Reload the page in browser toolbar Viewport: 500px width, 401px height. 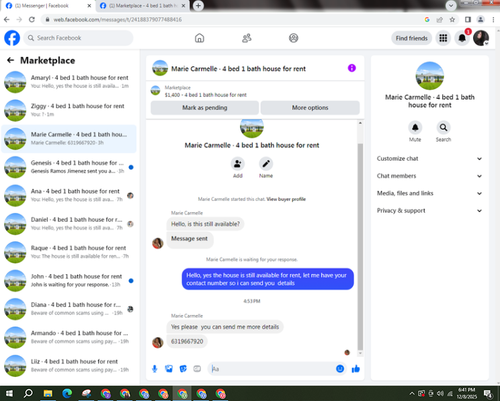click(32, 20)
